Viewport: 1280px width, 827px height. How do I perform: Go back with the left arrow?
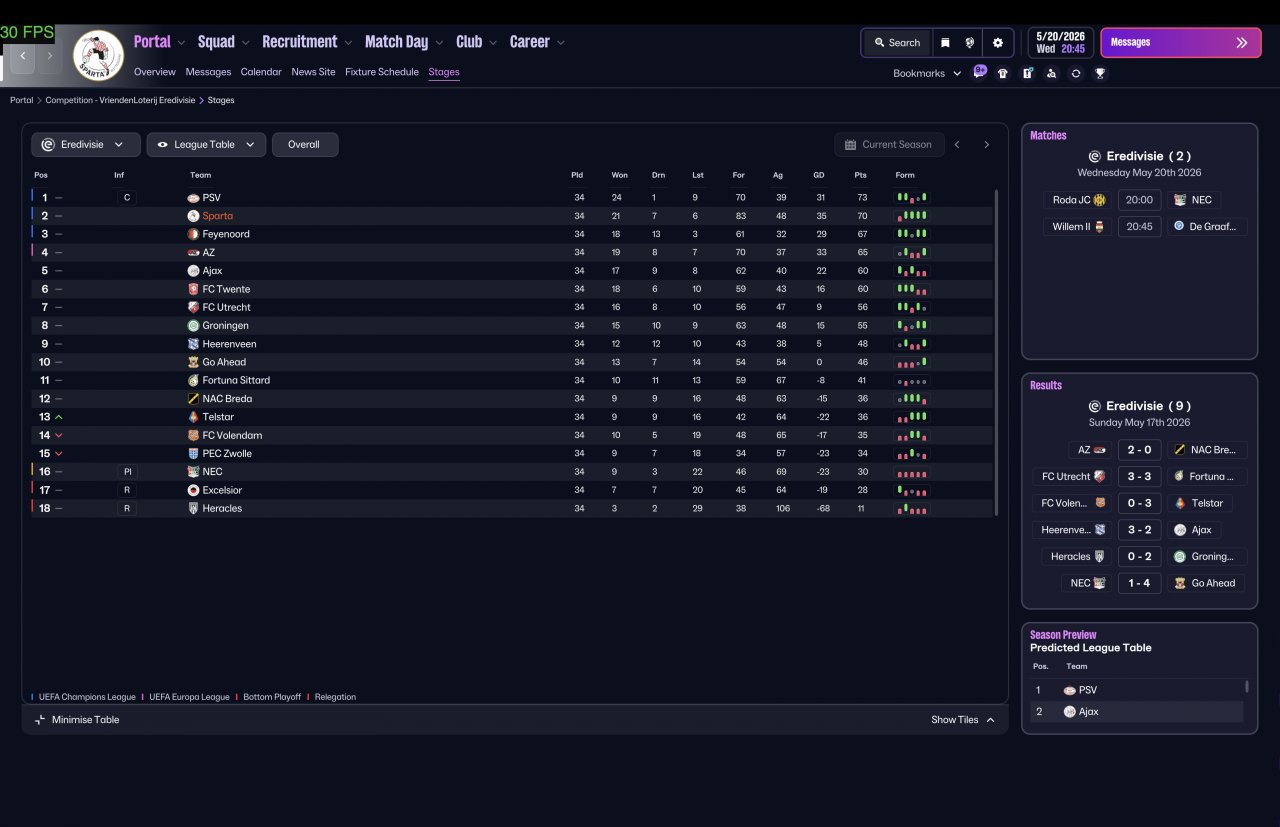23,55
